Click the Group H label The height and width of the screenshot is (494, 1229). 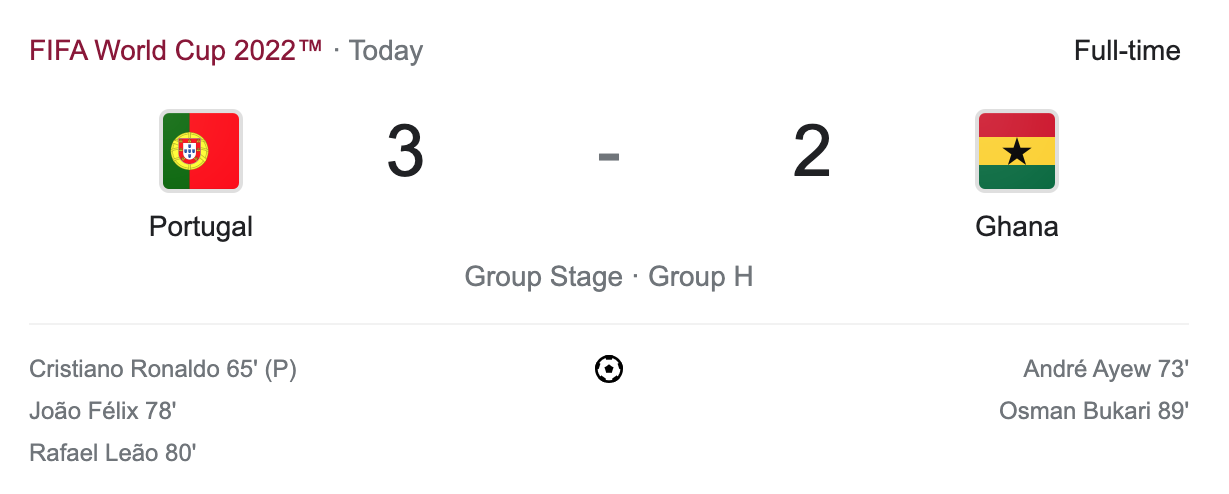700,277
